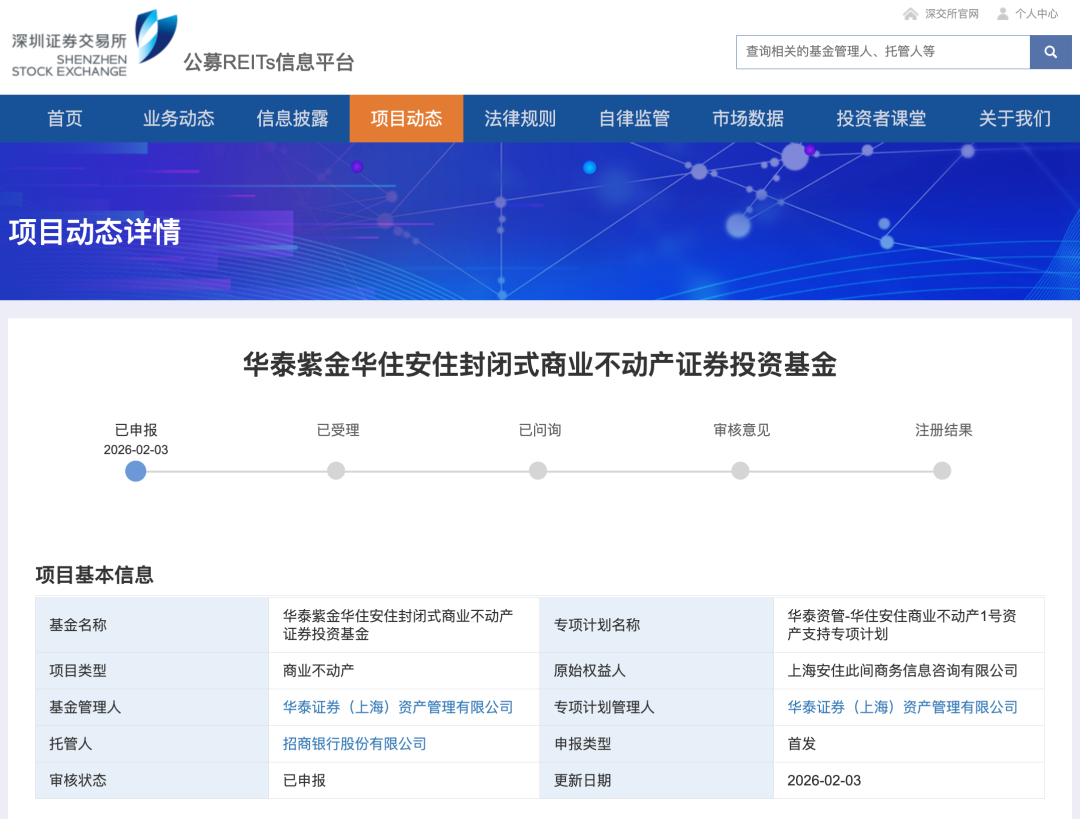
Task: Click the 已问询 progress step dot
Action: 538,471
